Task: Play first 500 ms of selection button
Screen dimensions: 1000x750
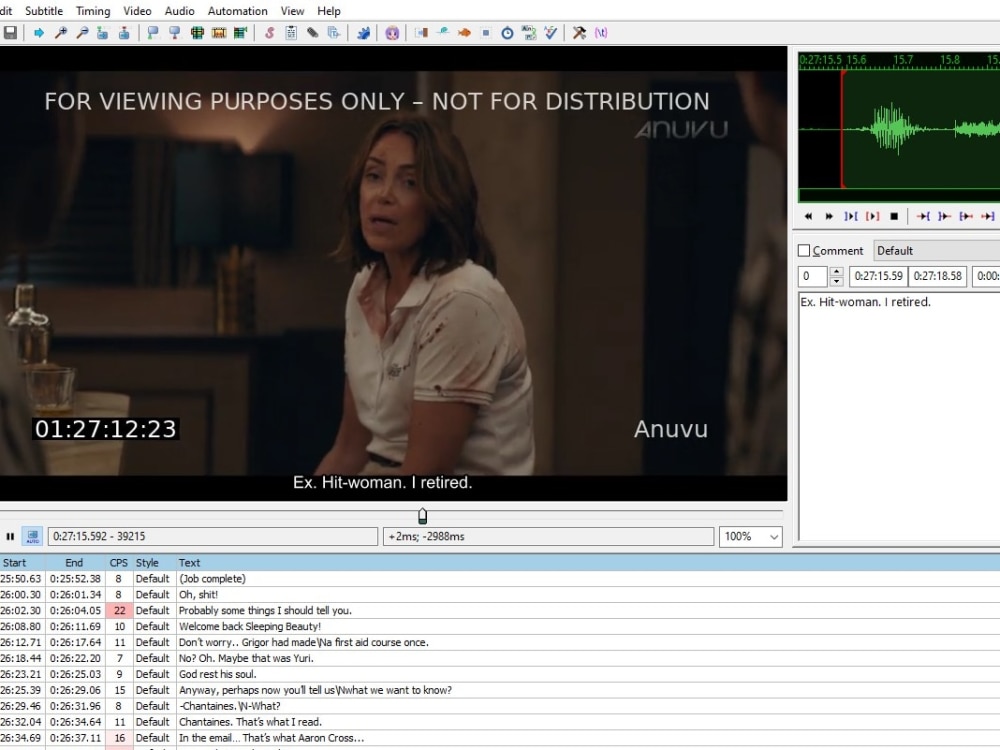Action: click(966, 216)
